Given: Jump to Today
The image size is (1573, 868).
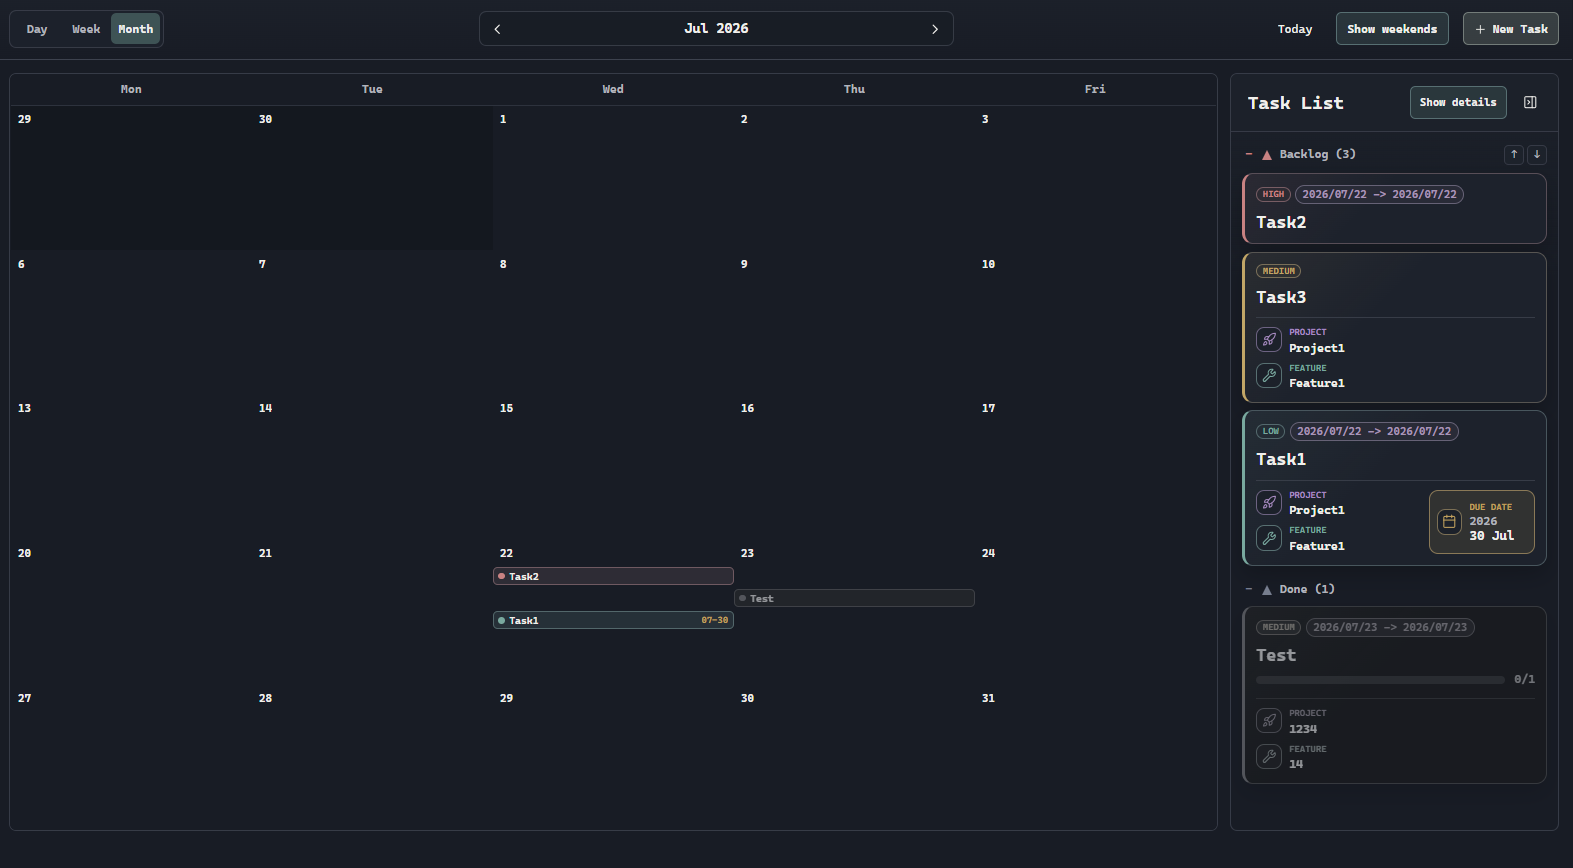Looking at the screenshot, I should pyautogui.click(x=1295, y=29).
